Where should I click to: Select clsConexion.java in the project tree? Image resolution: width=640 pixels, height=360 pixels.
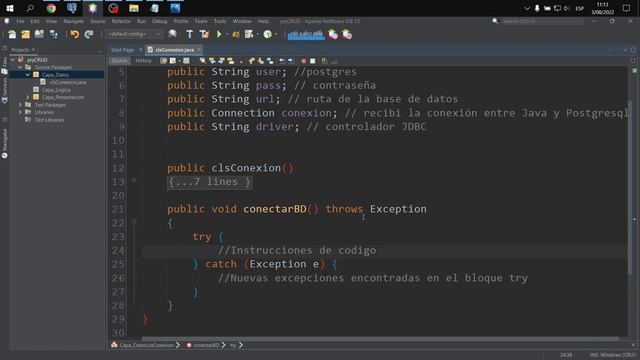[68, 82]
